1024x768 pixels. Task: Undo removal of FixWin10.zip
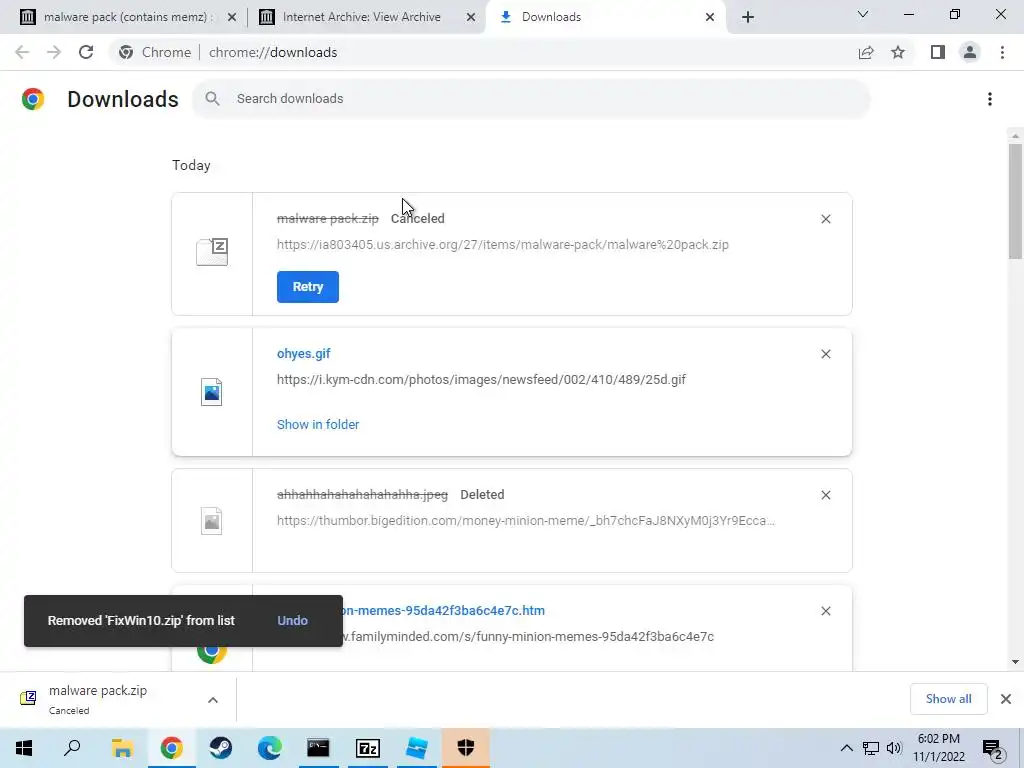tap(292, 620)
